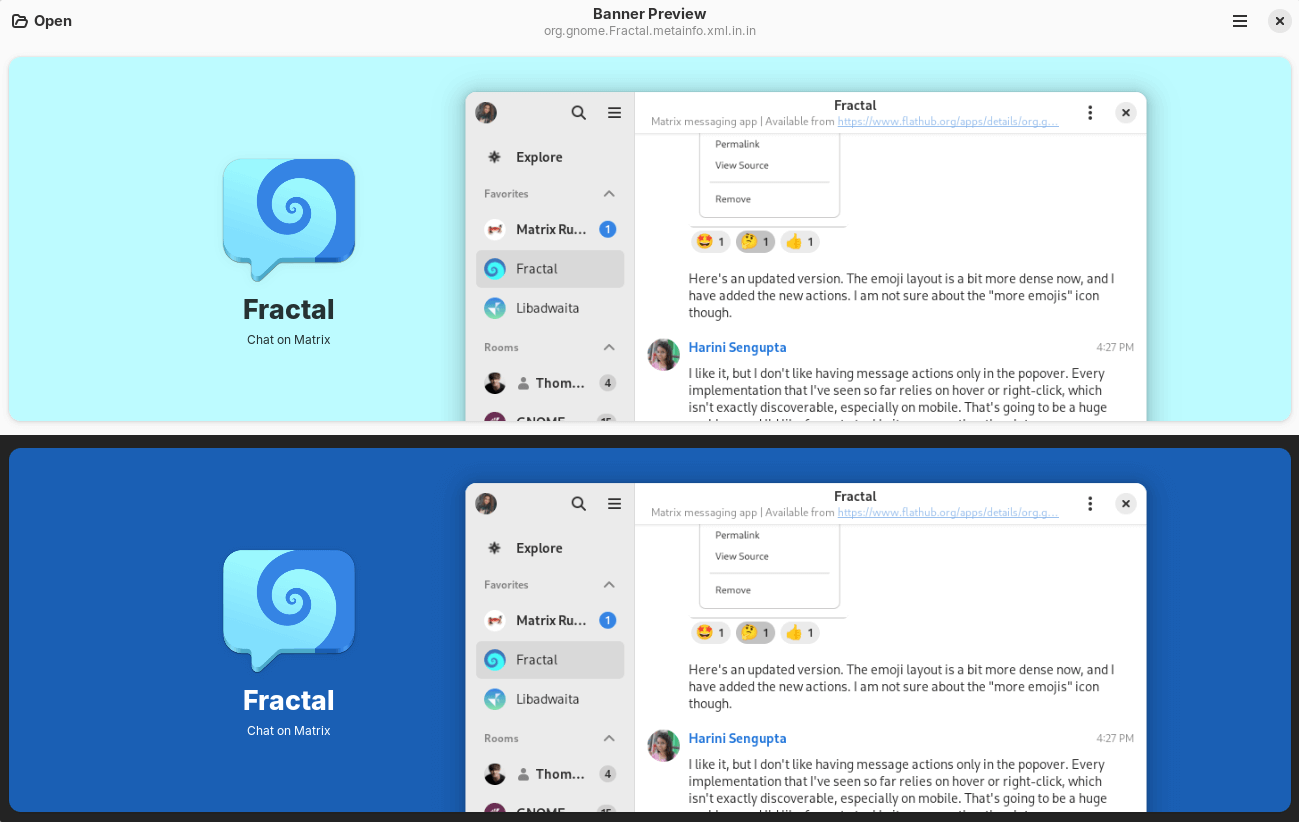Click the "Chat on Matrix" subtitle in the dark banner
Viewport: 1299px width, 822px height.
pos(289,731)
